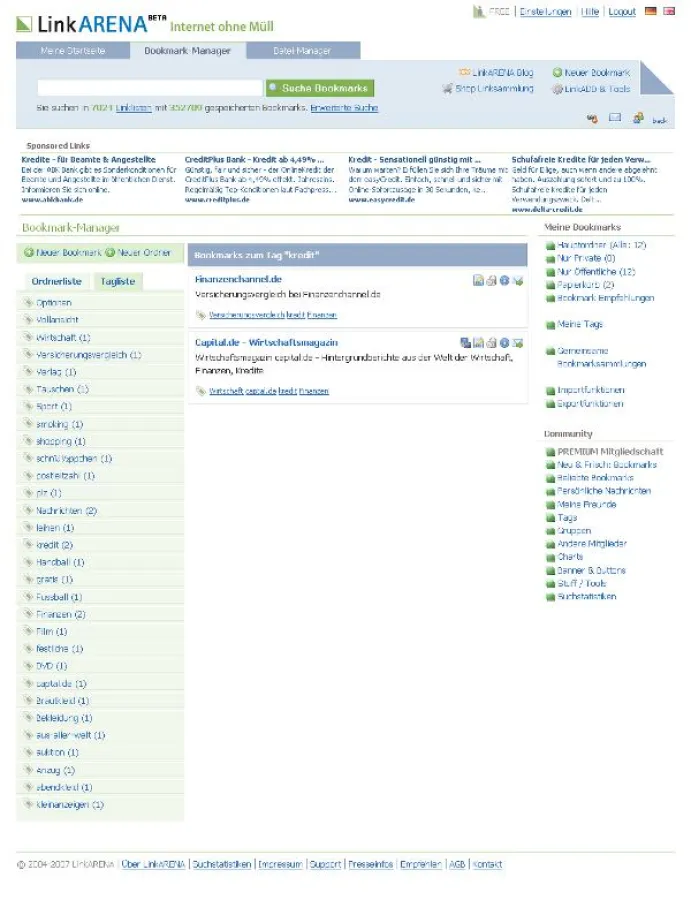Select the Handball (1) tag

coord(60,562)
